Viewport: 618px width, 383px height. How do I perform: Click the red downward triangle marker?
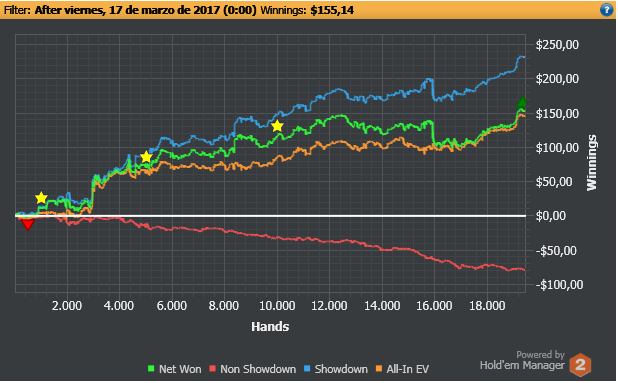point(28,225)
